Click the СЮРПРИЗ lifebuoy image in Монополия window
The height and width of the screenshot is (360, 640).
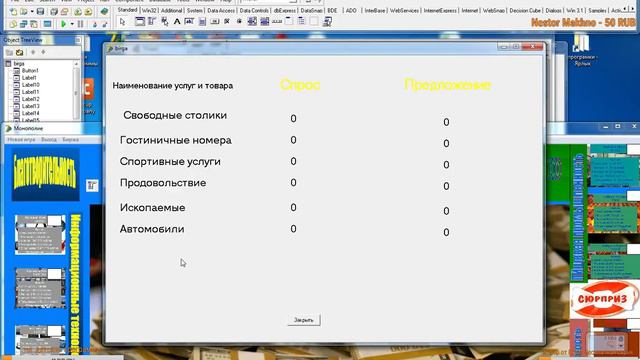pyautogui.click(x=604, y=299)
